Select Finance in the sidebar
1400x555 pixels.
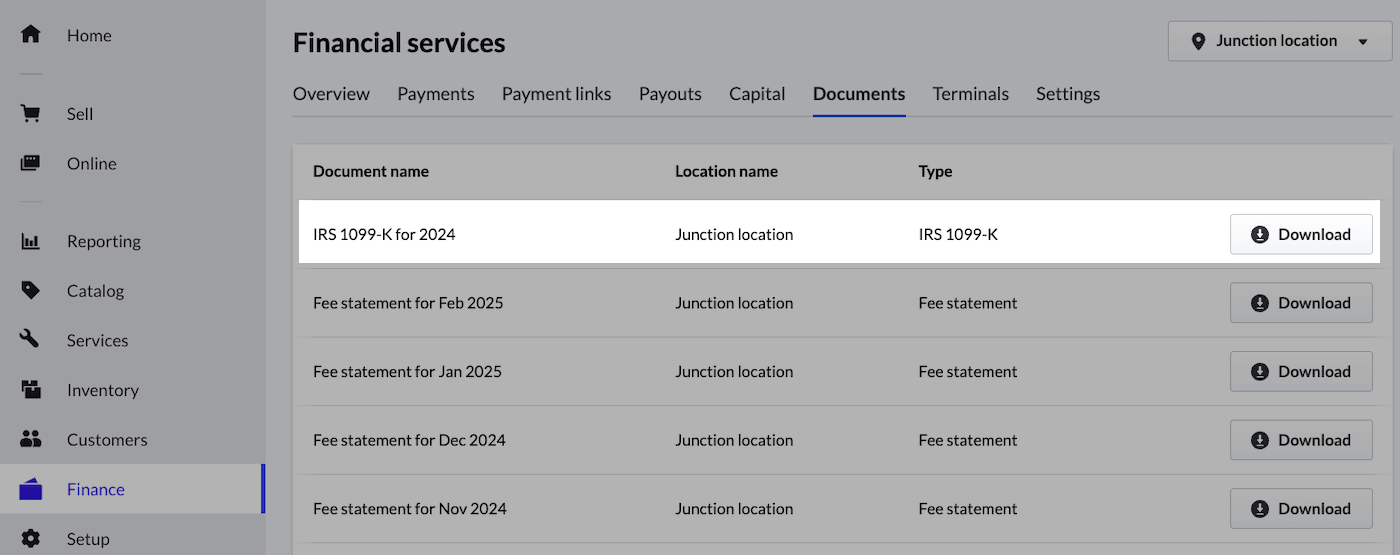tap(95, 489)
